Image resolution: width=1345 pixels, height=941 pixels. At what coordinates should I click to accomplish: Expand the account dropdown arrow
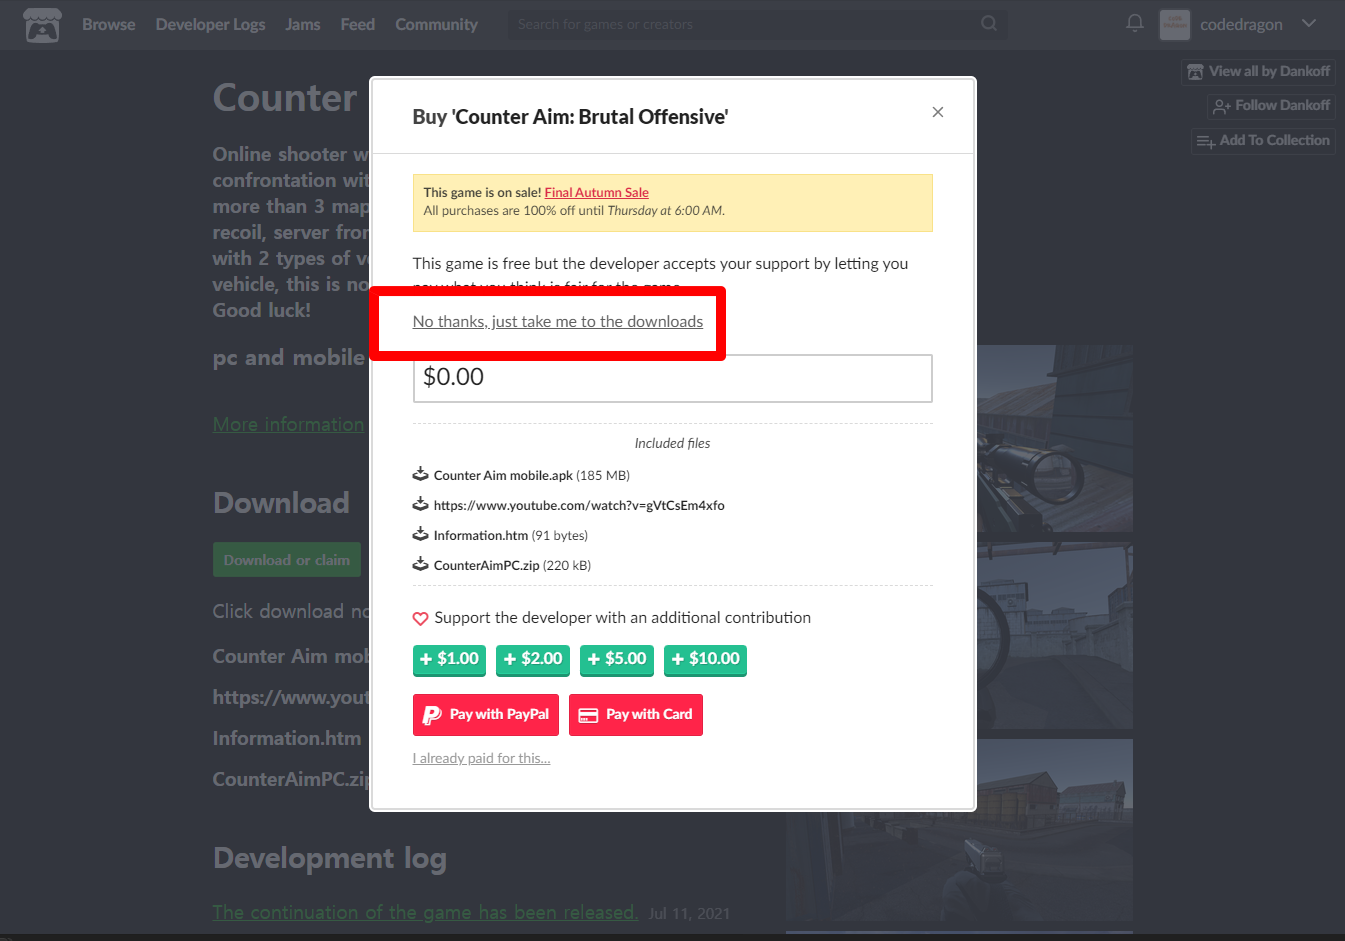[1309, 23]
